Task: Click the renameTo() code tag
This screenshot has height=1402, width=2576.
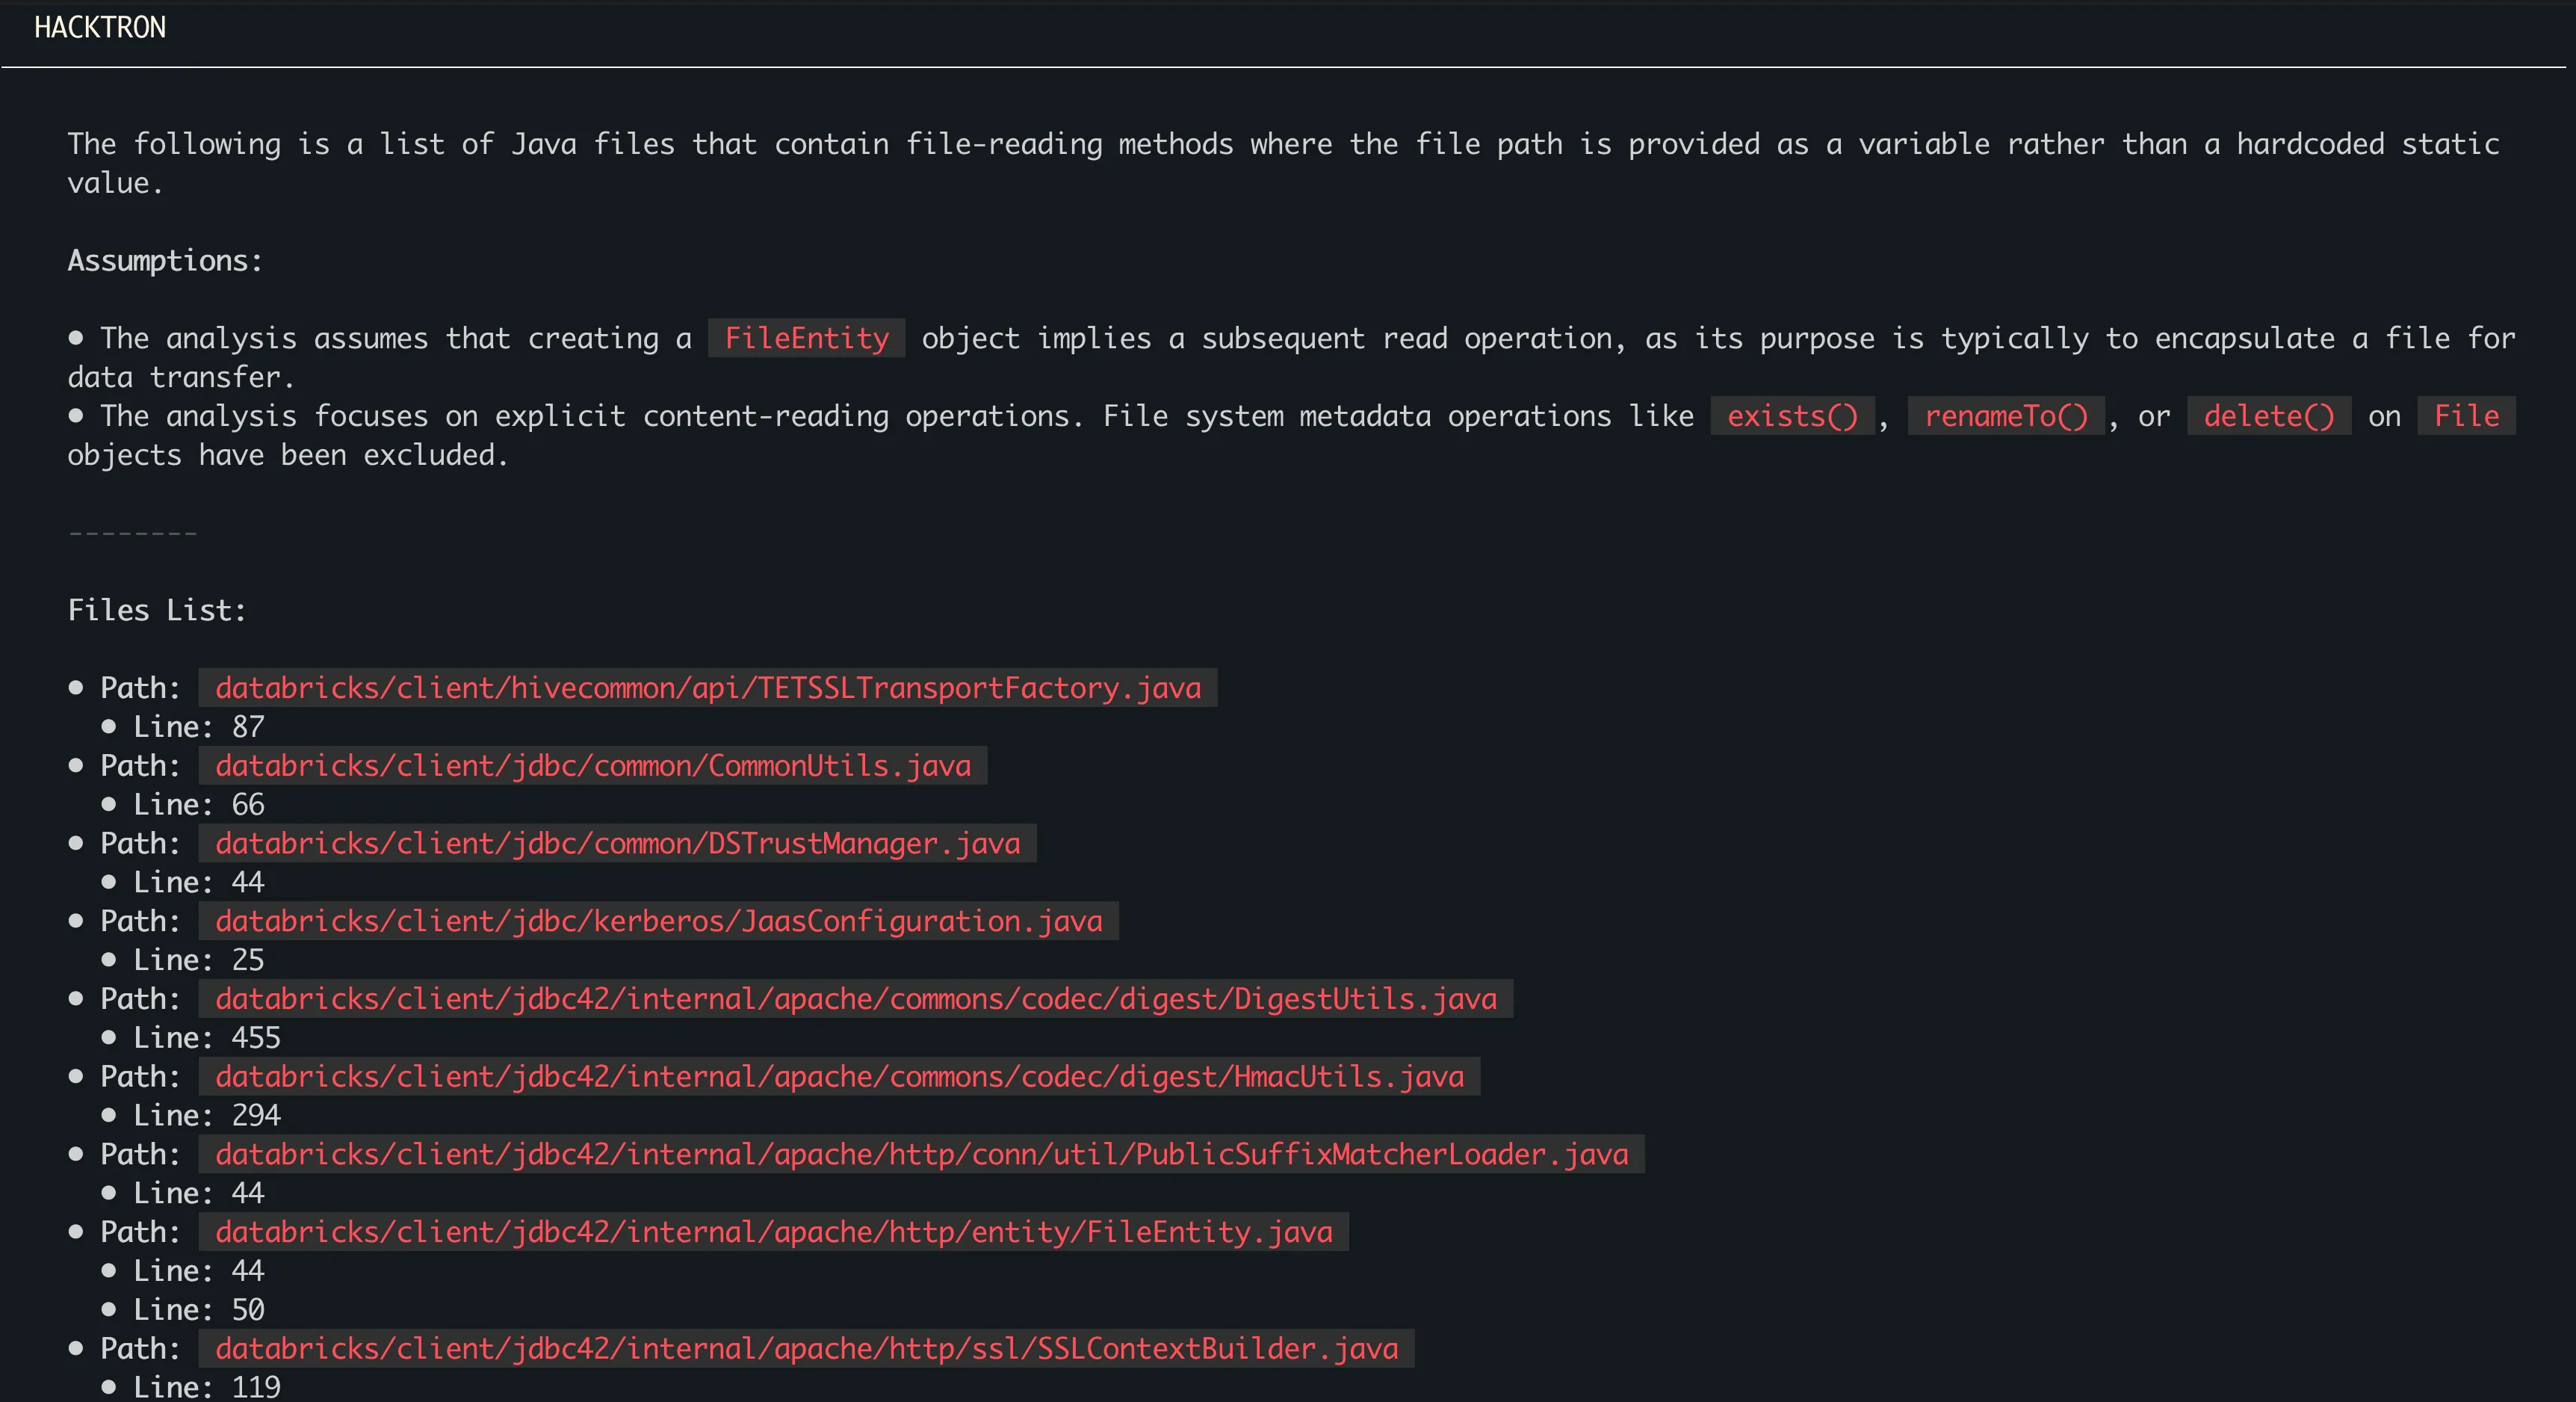Action: (x=2005, y=416)
